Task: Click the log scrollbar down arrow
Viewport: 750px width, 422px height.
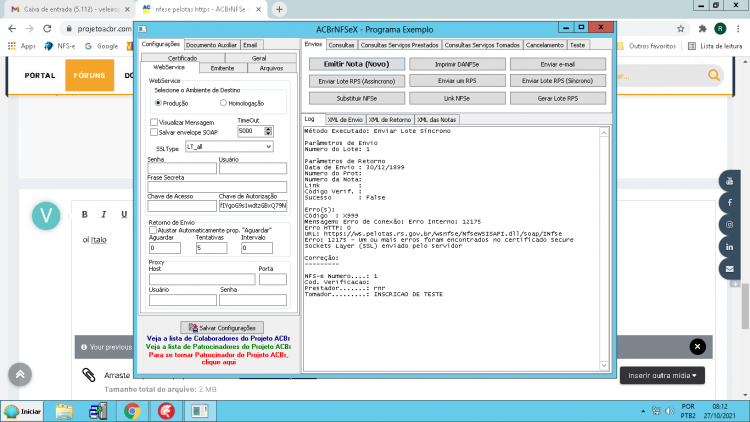Action: tap(604, 366)
